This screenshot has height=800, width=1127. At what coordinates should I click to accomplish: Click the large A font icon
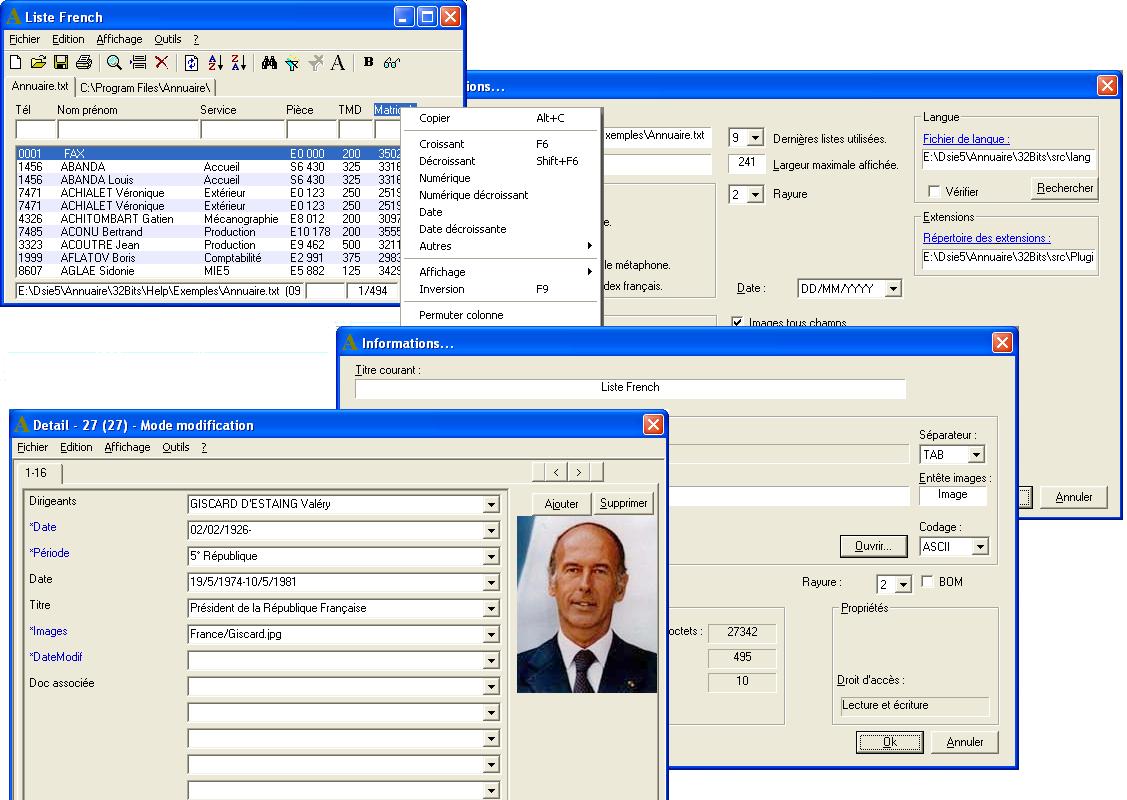coord(338,63)
